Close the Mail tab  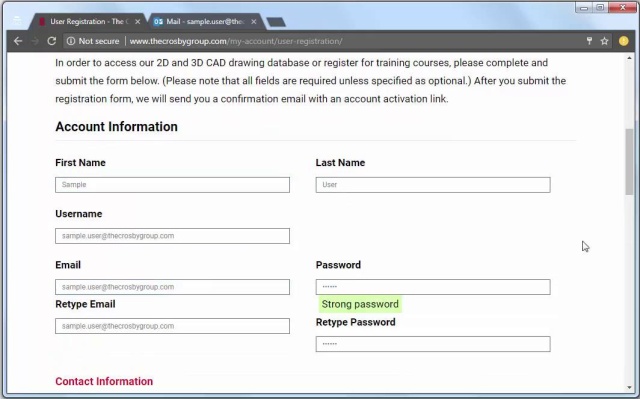pos(254,22)
